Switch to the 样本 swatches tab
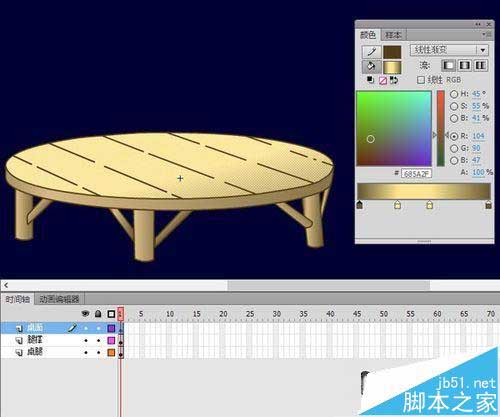 tap(393, 35)
